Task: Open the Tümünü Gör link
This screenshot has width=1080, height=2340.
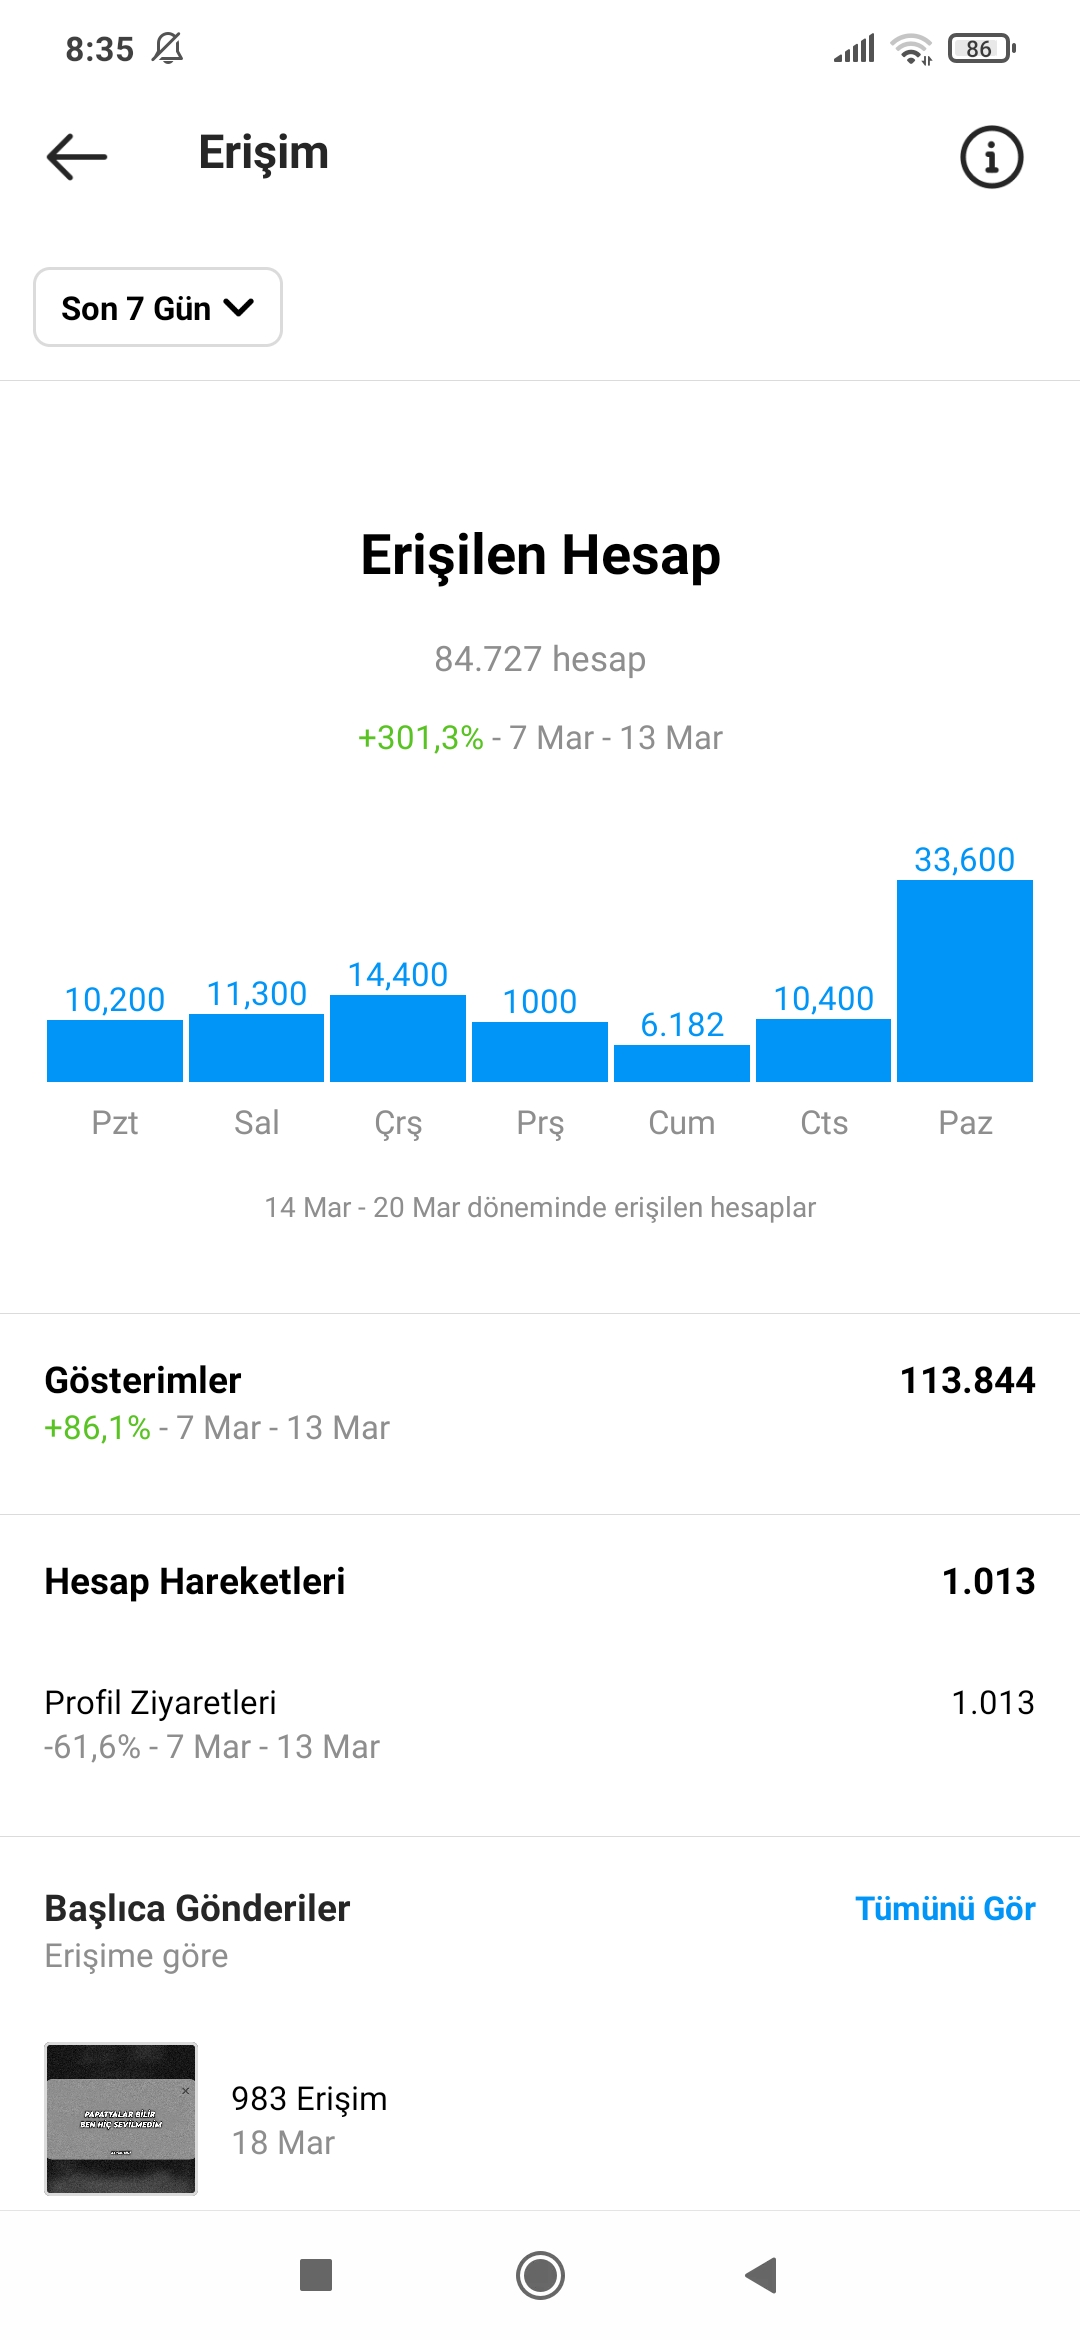Action: (945, 1908)
